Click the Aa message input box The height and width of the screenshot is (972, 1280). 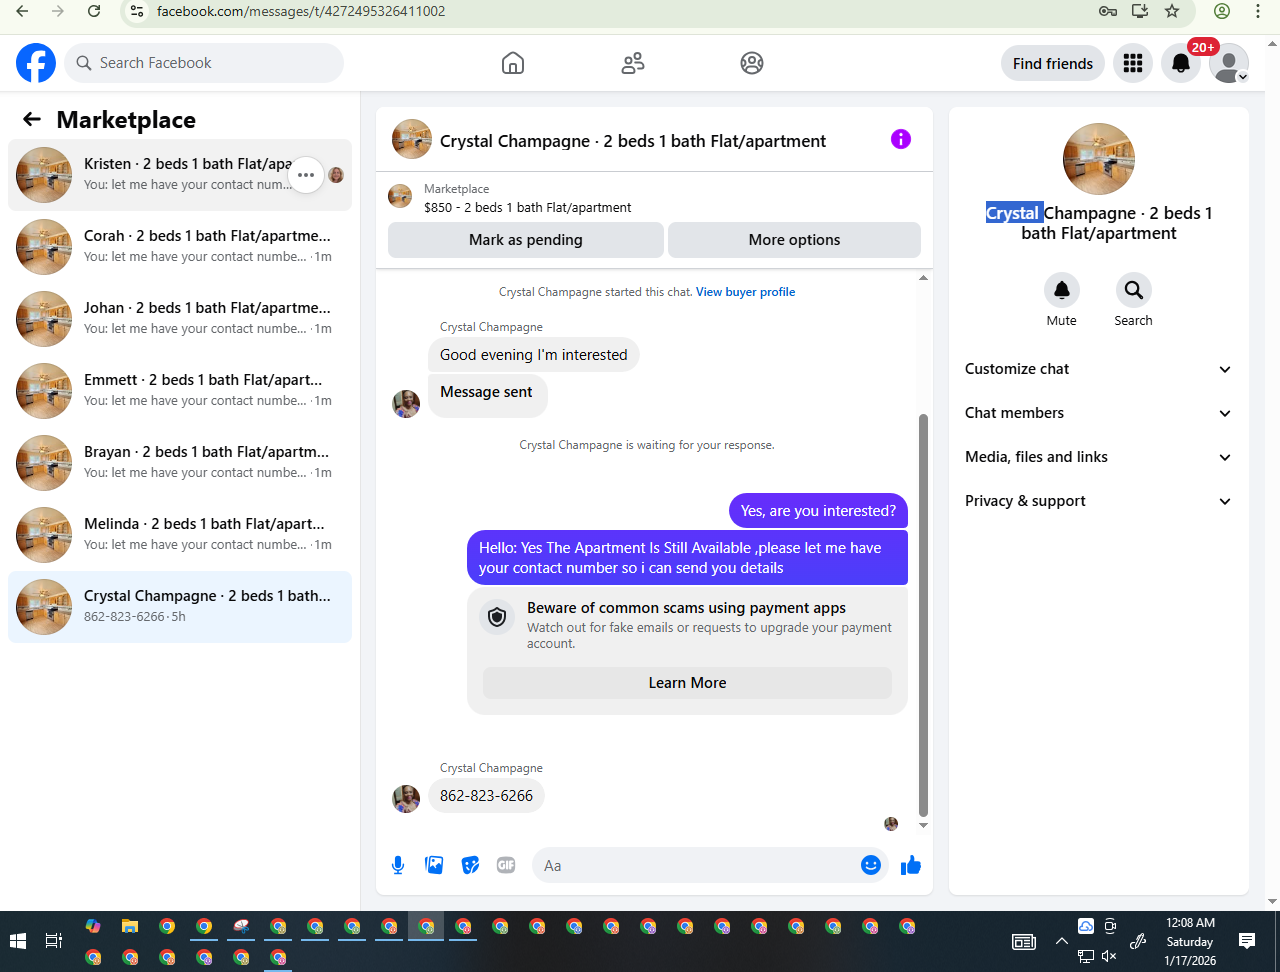click(695, 865)
